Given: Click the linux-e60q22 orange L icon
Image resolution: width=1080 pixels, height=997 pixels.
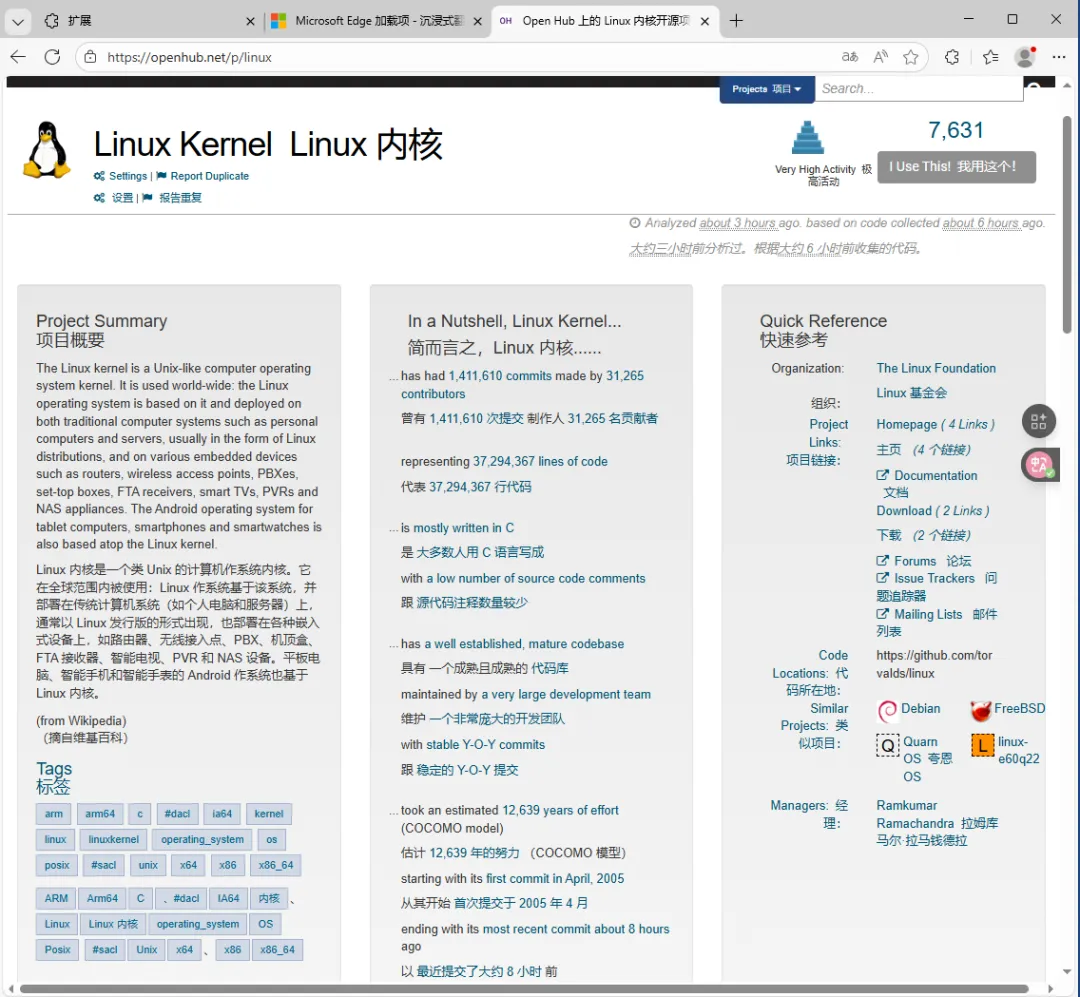Looking at the screenshot, I should pyautogui.click(x=983, y=746).
